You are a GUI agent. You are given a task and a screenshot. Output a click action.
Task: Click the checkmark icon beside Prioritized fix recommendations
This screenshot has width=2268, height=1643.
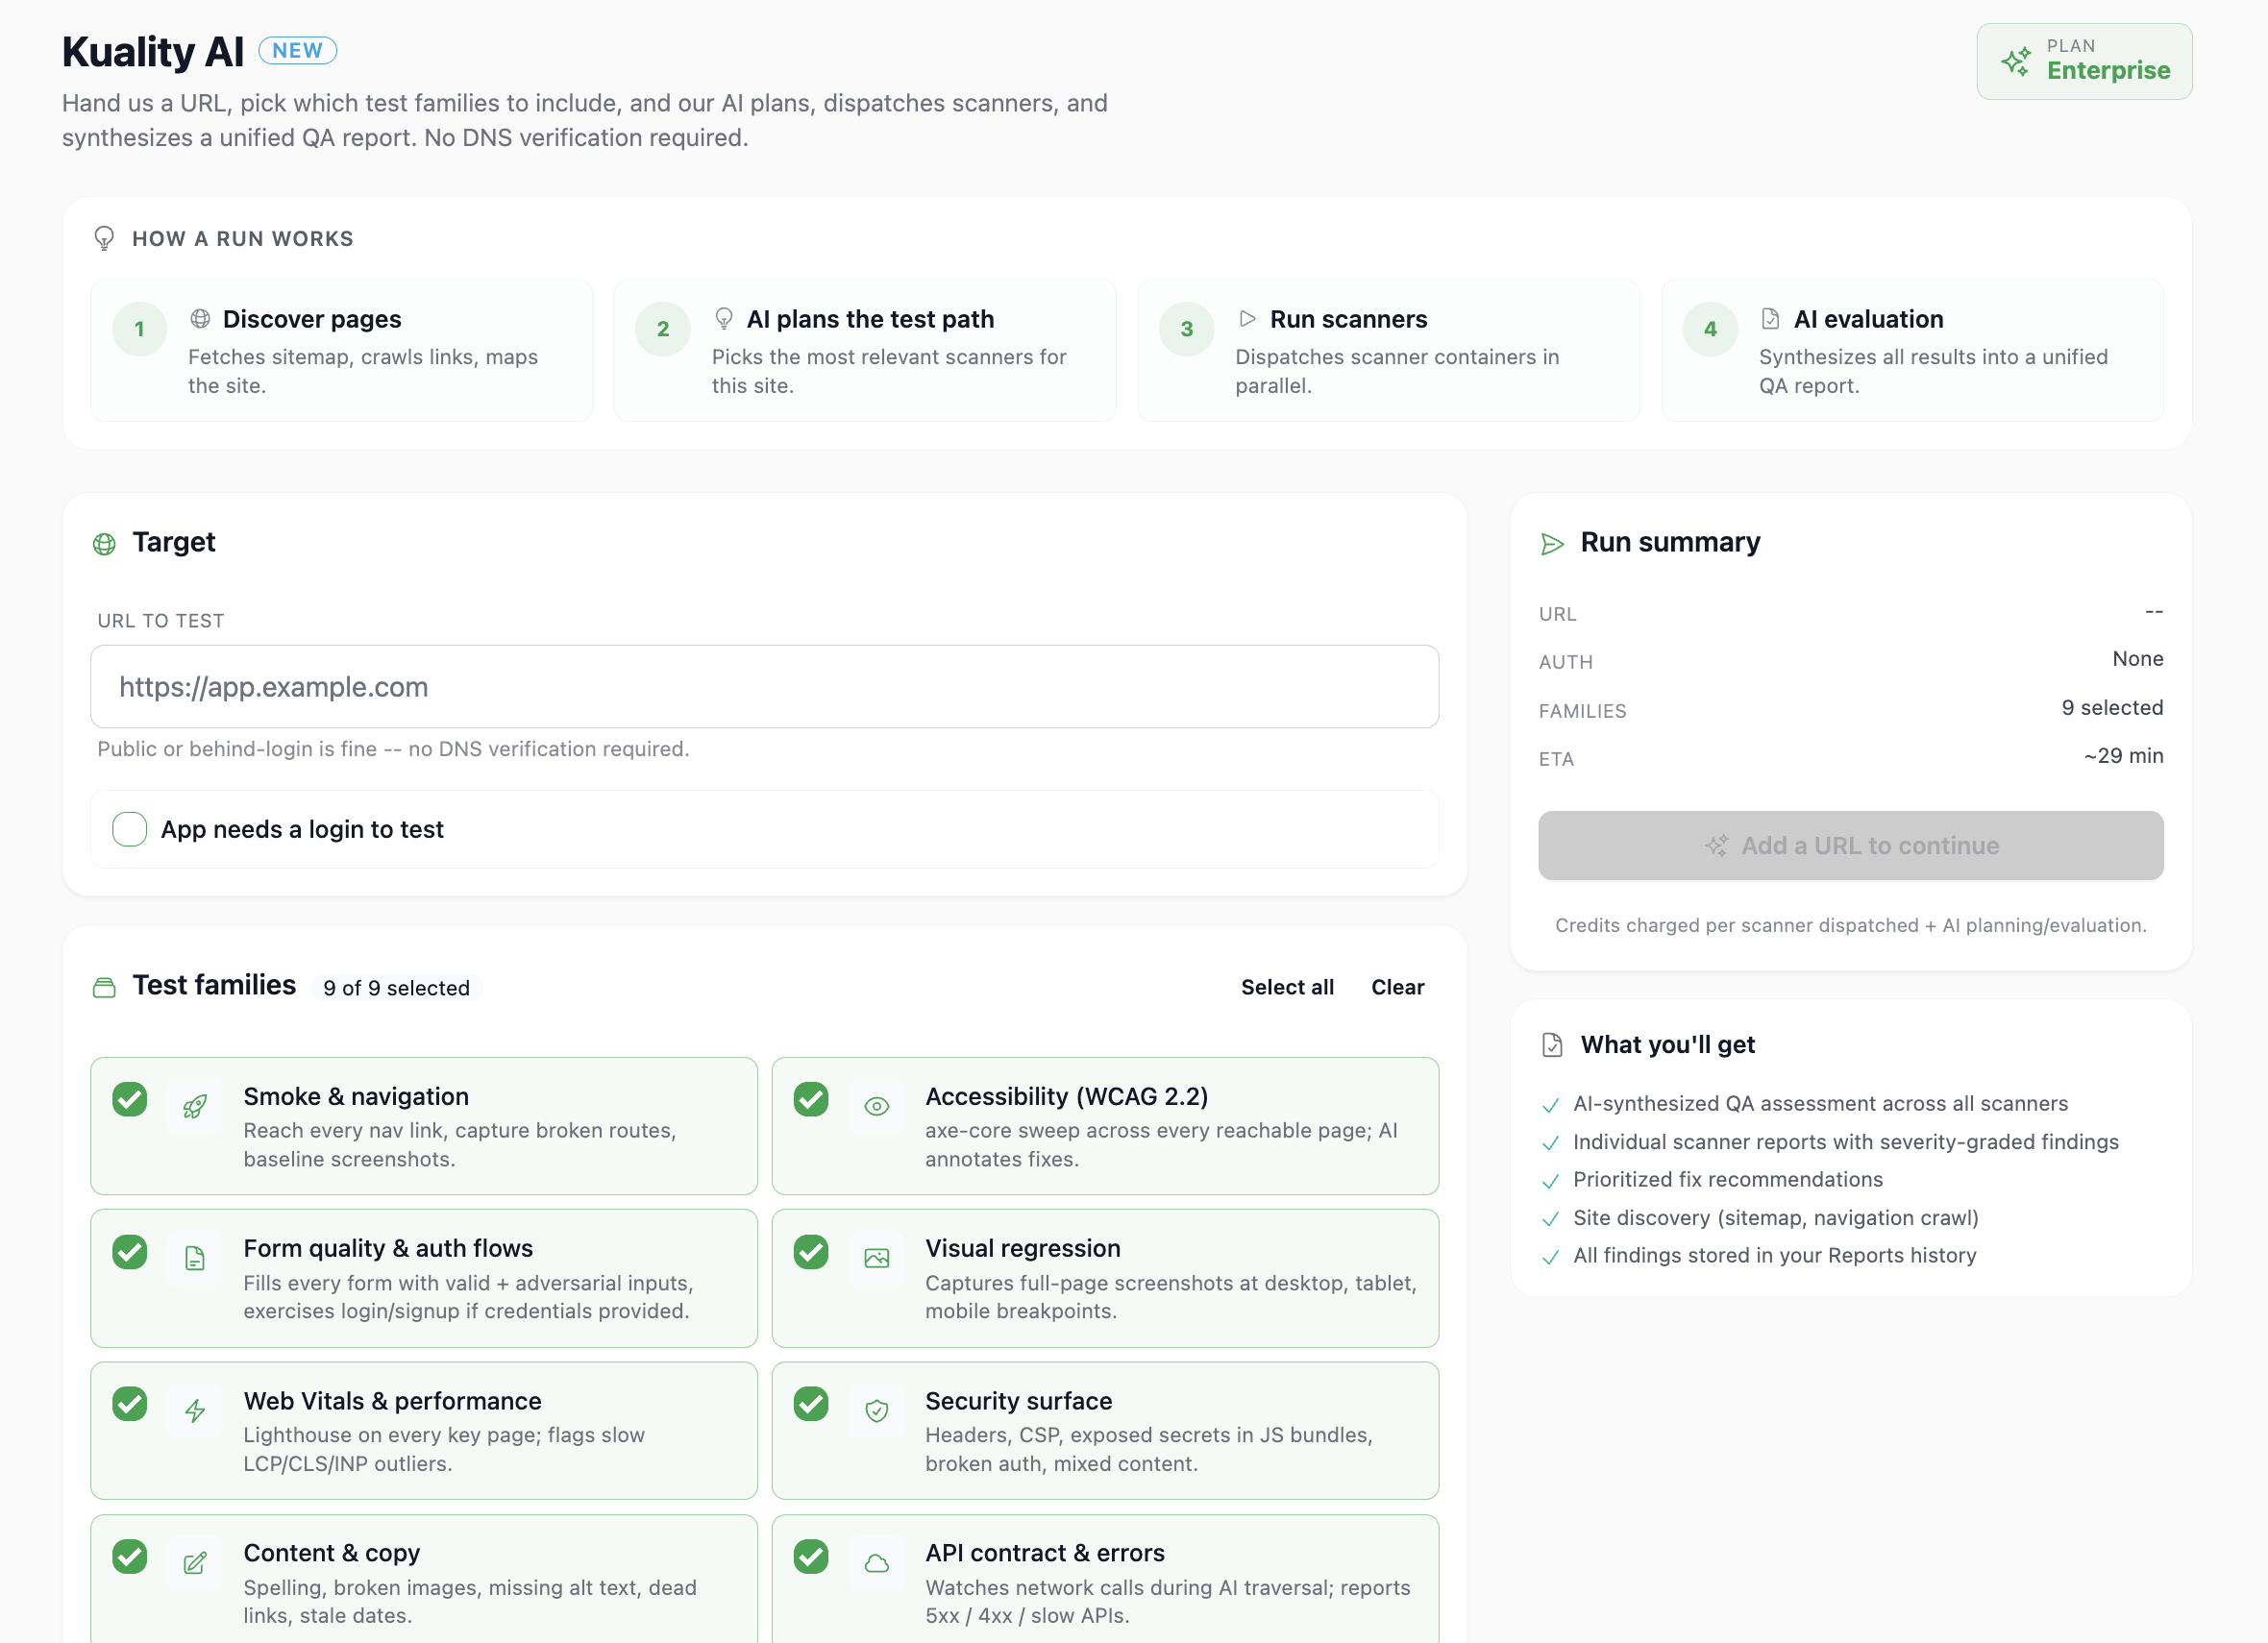tap(1550, 1181)
